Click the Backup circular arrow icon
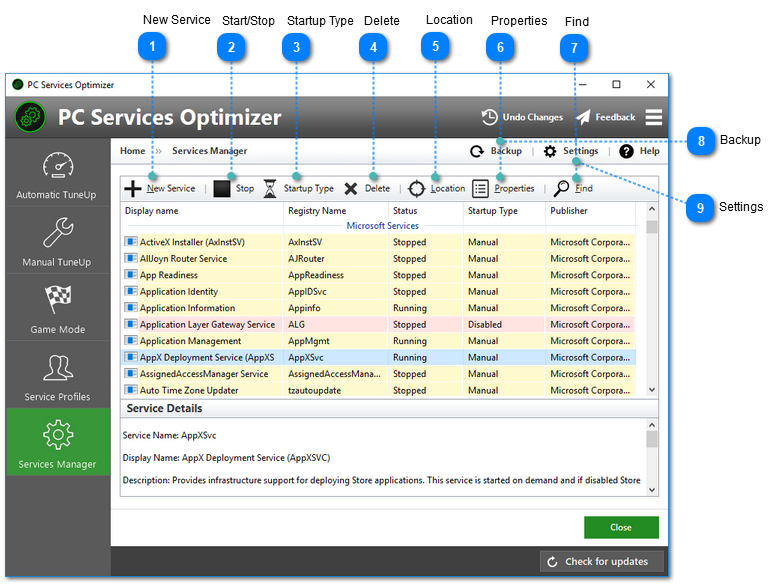The height and width of the screenshot is (586, 780). (x=477, y=151)
